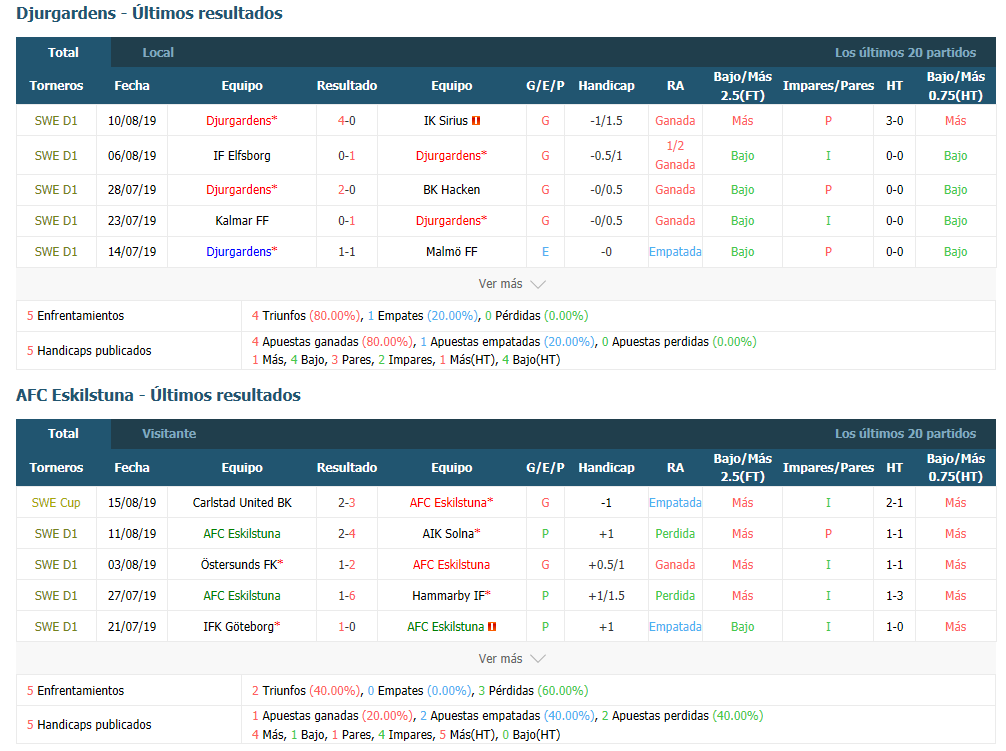Click the handicap value +1/1.5
The height and width of the screenshot is (751, 1006).
(606, 596)
